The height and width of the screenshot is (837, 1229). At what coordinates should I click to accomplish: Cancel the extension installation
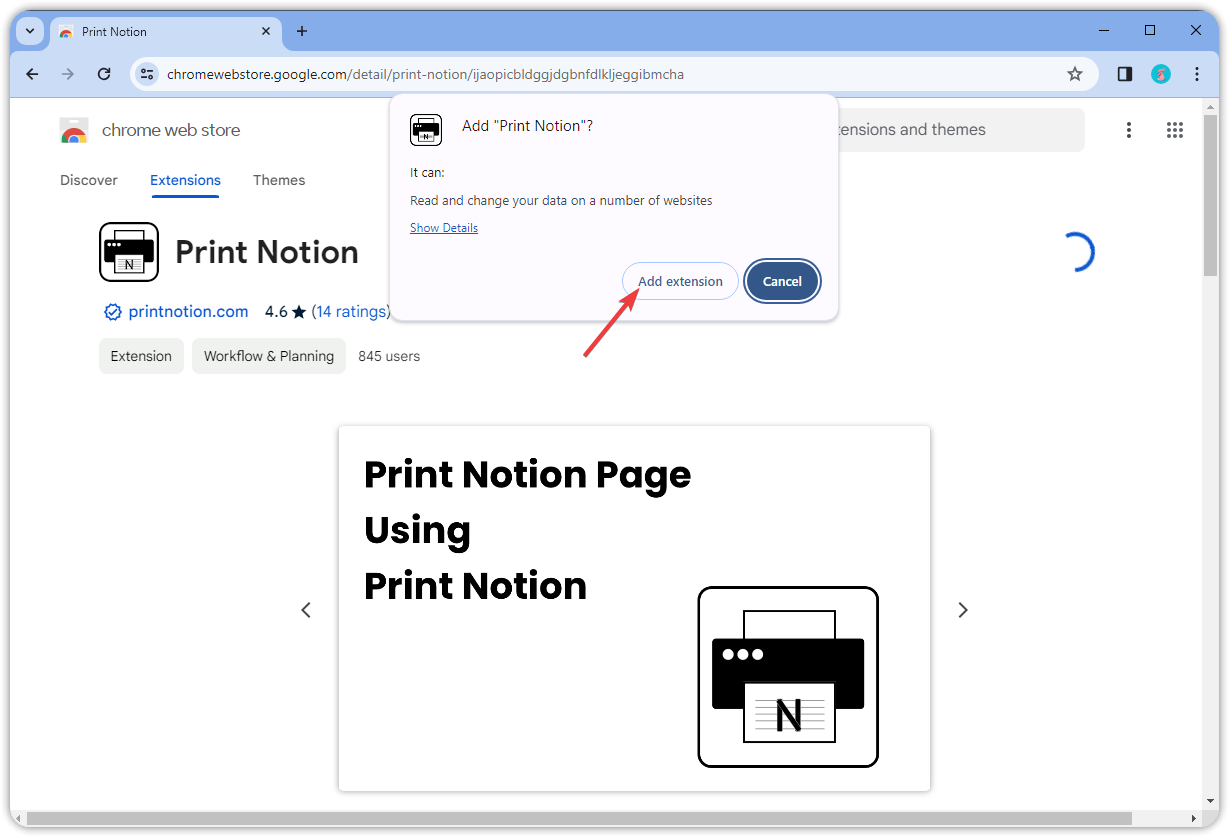tap(782, 281)
